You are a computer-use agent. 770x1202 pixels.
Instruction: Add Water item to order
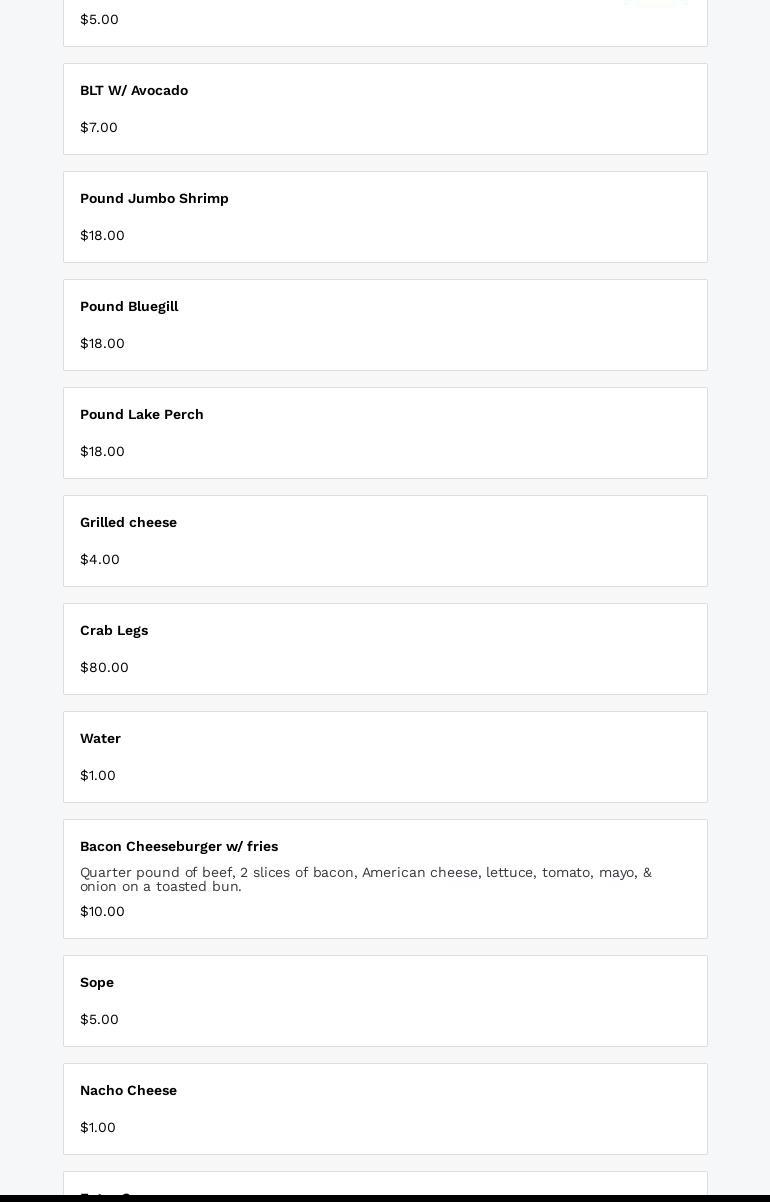click(x=385, y=757)
